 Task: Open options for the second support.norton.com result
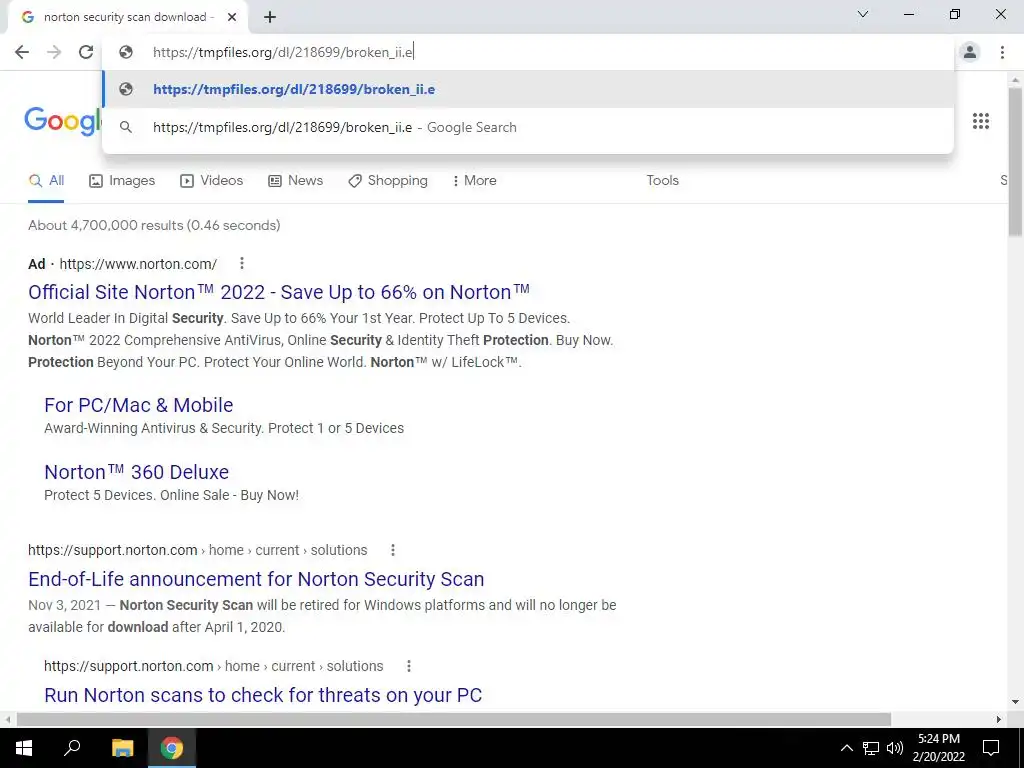[x=409, y=666]
